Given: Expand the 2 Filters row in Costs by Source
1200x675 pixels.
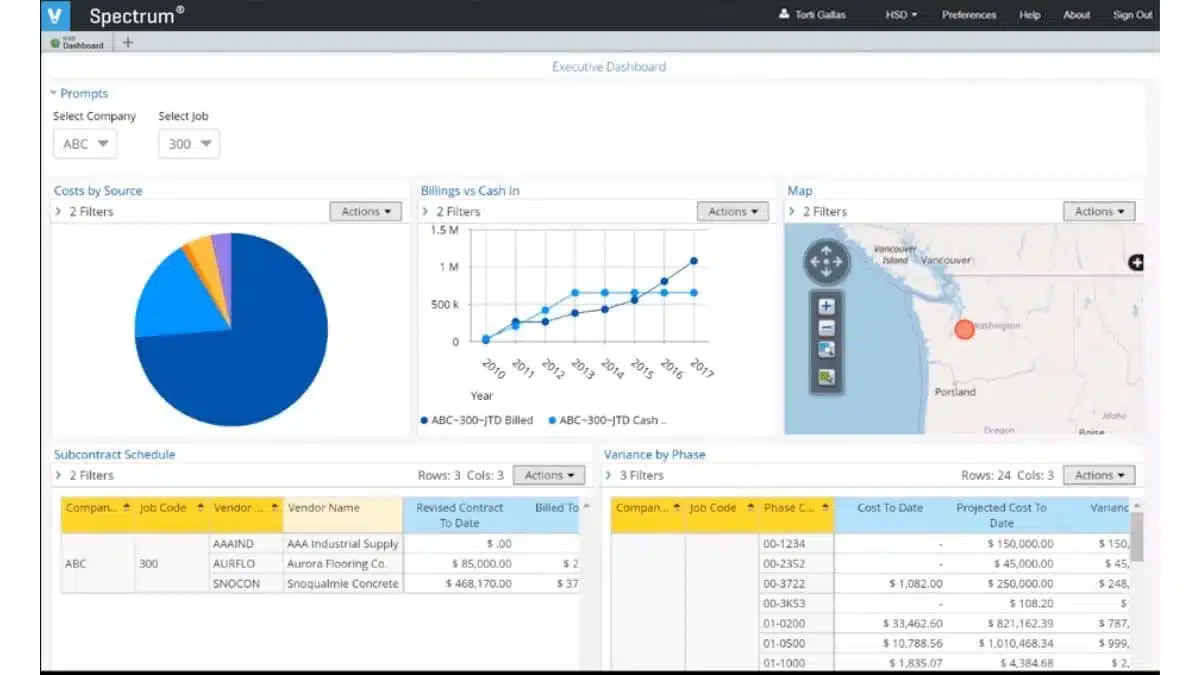Looking at the screenshot, I should [85, 211].
